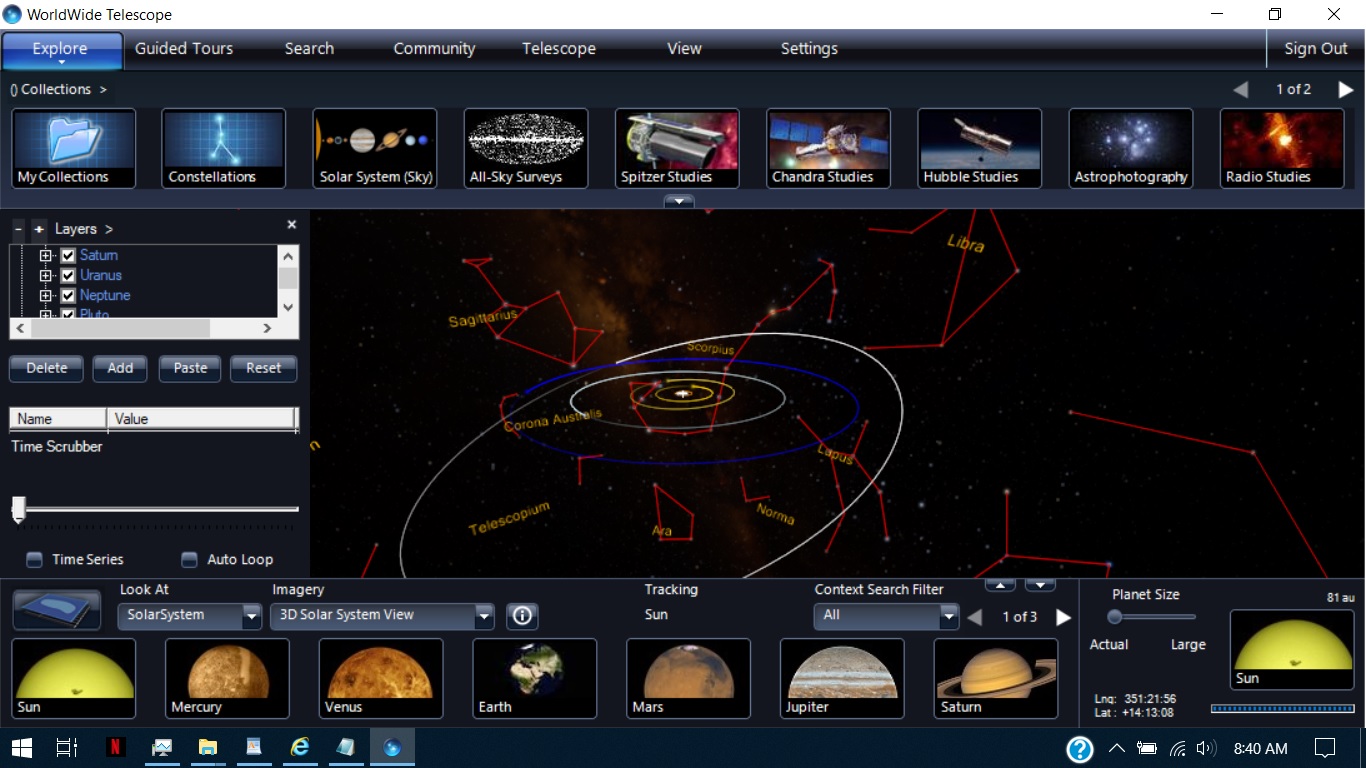Open the My Collections folder icon
The width and height of the screenshot is (1366, 768).
coord(73,148)
